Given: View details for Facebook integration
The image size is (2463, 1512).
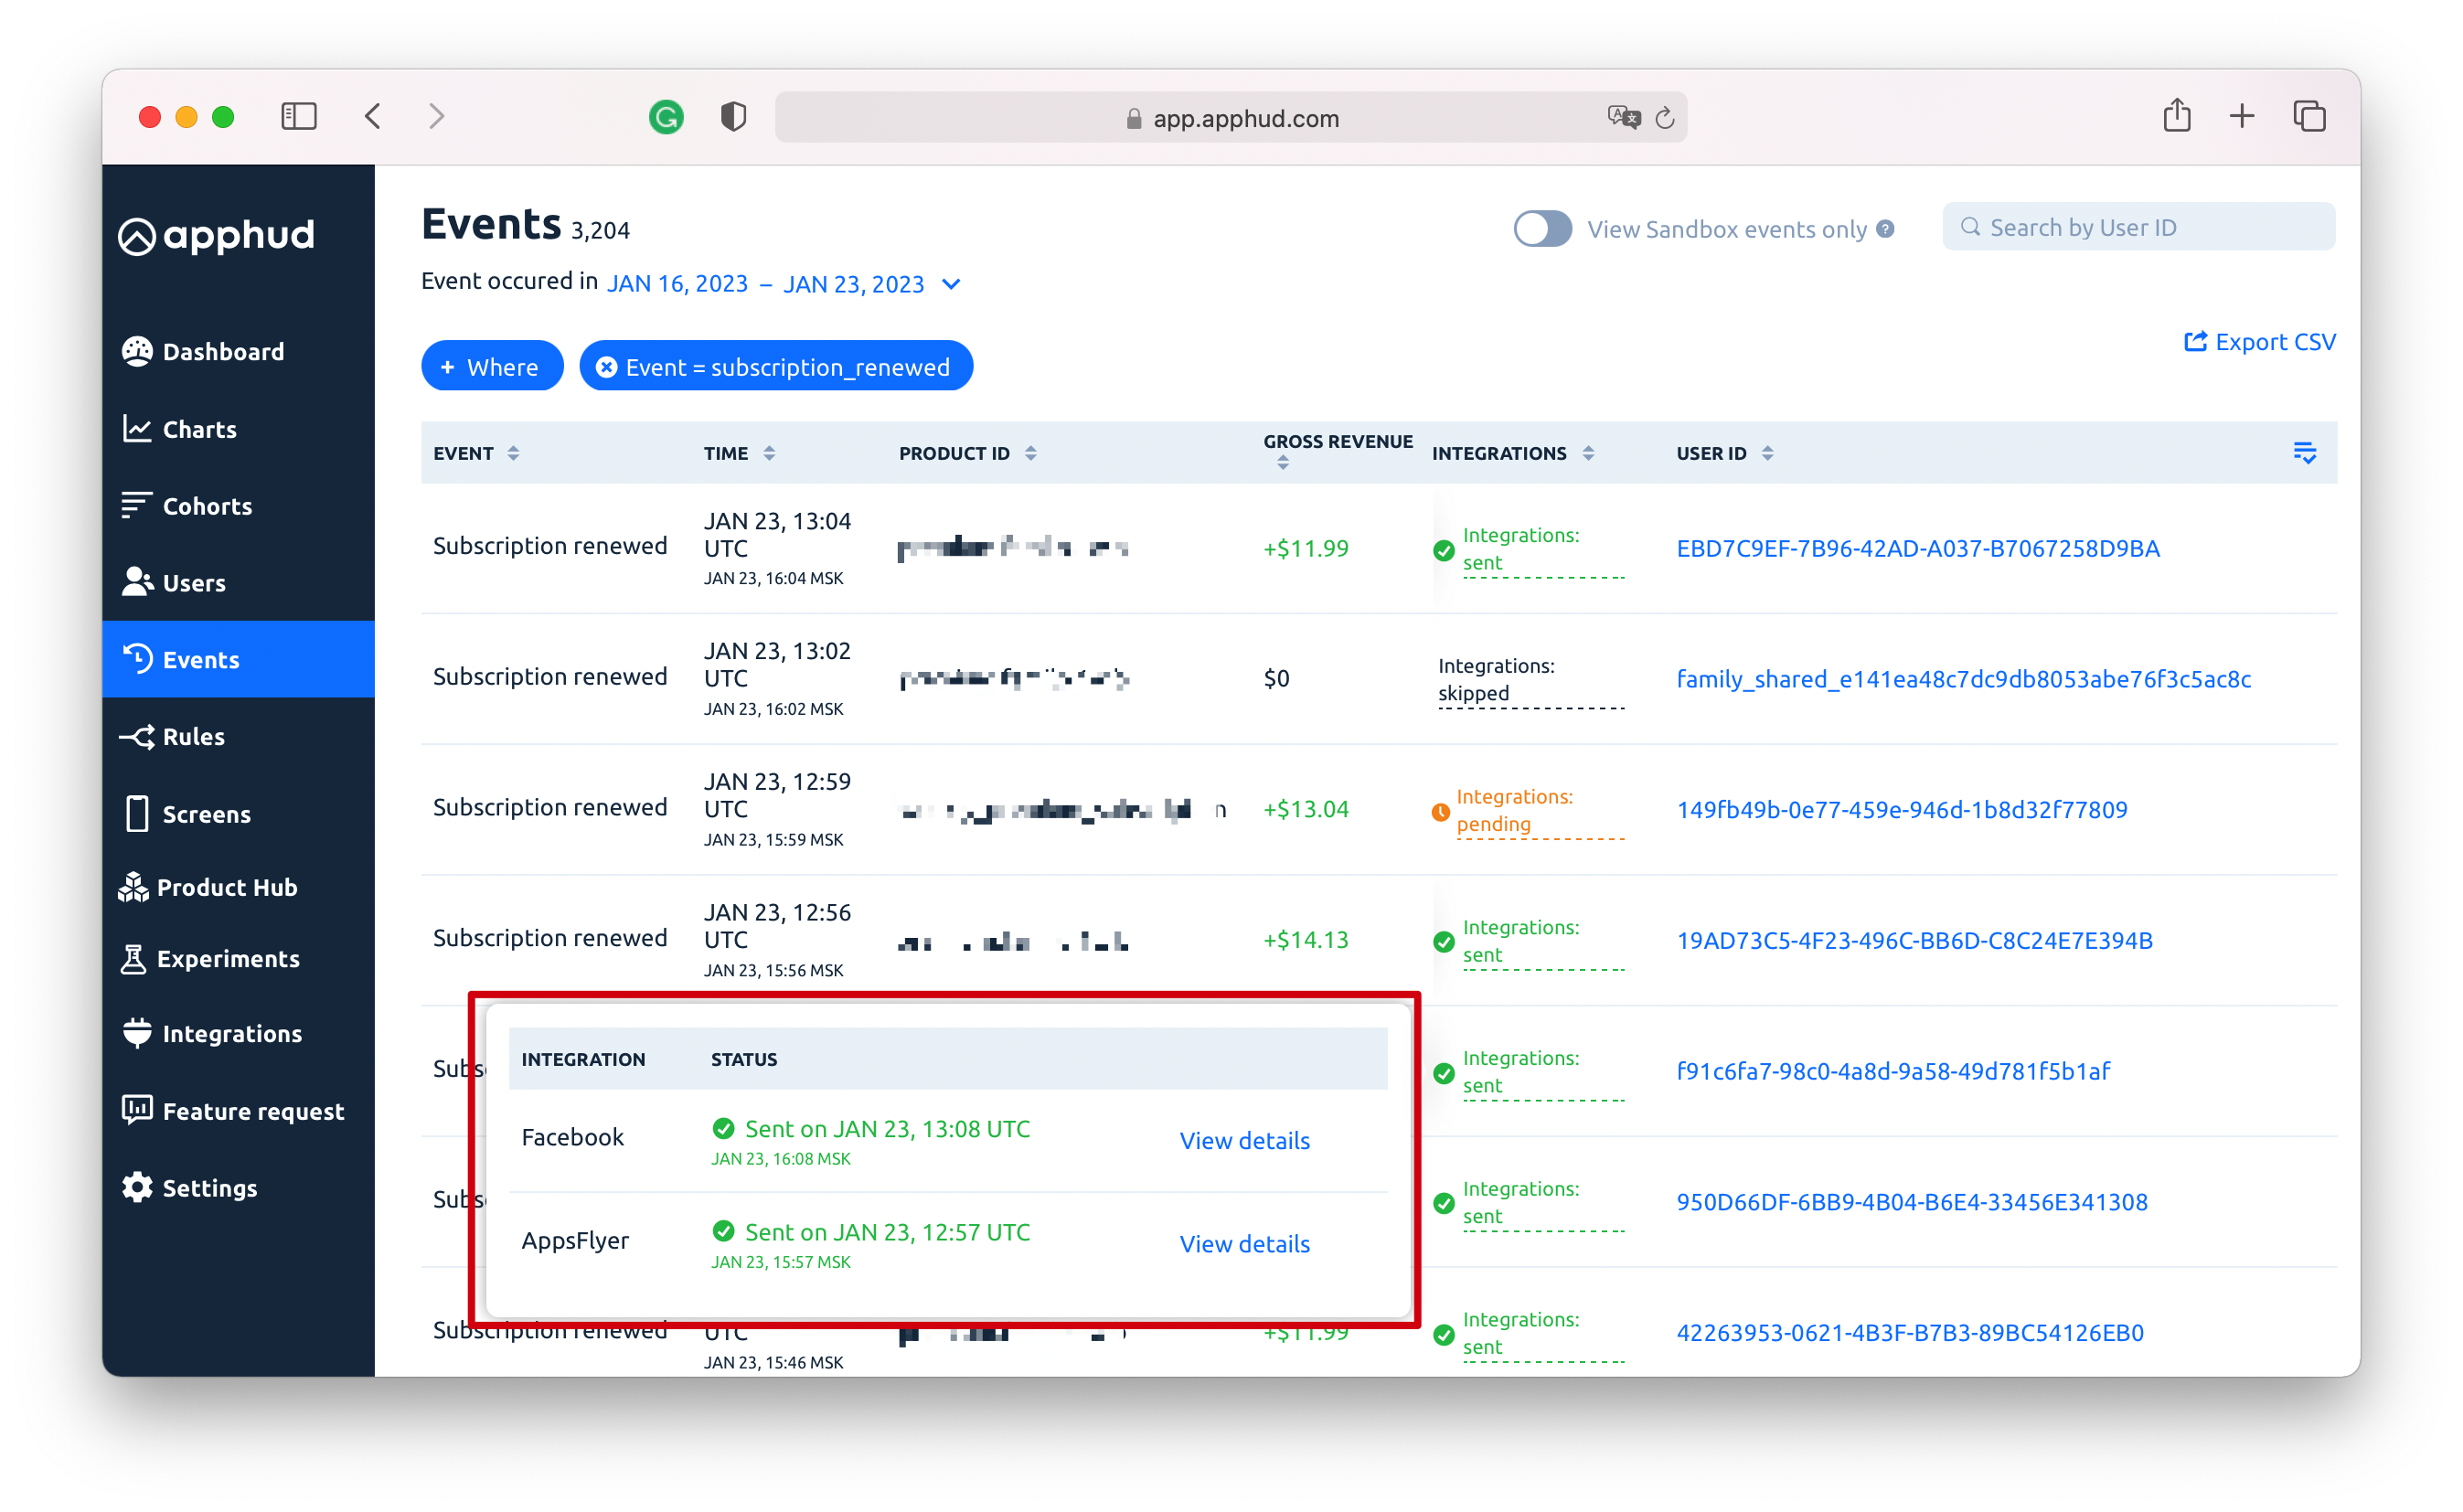Looking at the screenshot, I should click(1244, 1140).
